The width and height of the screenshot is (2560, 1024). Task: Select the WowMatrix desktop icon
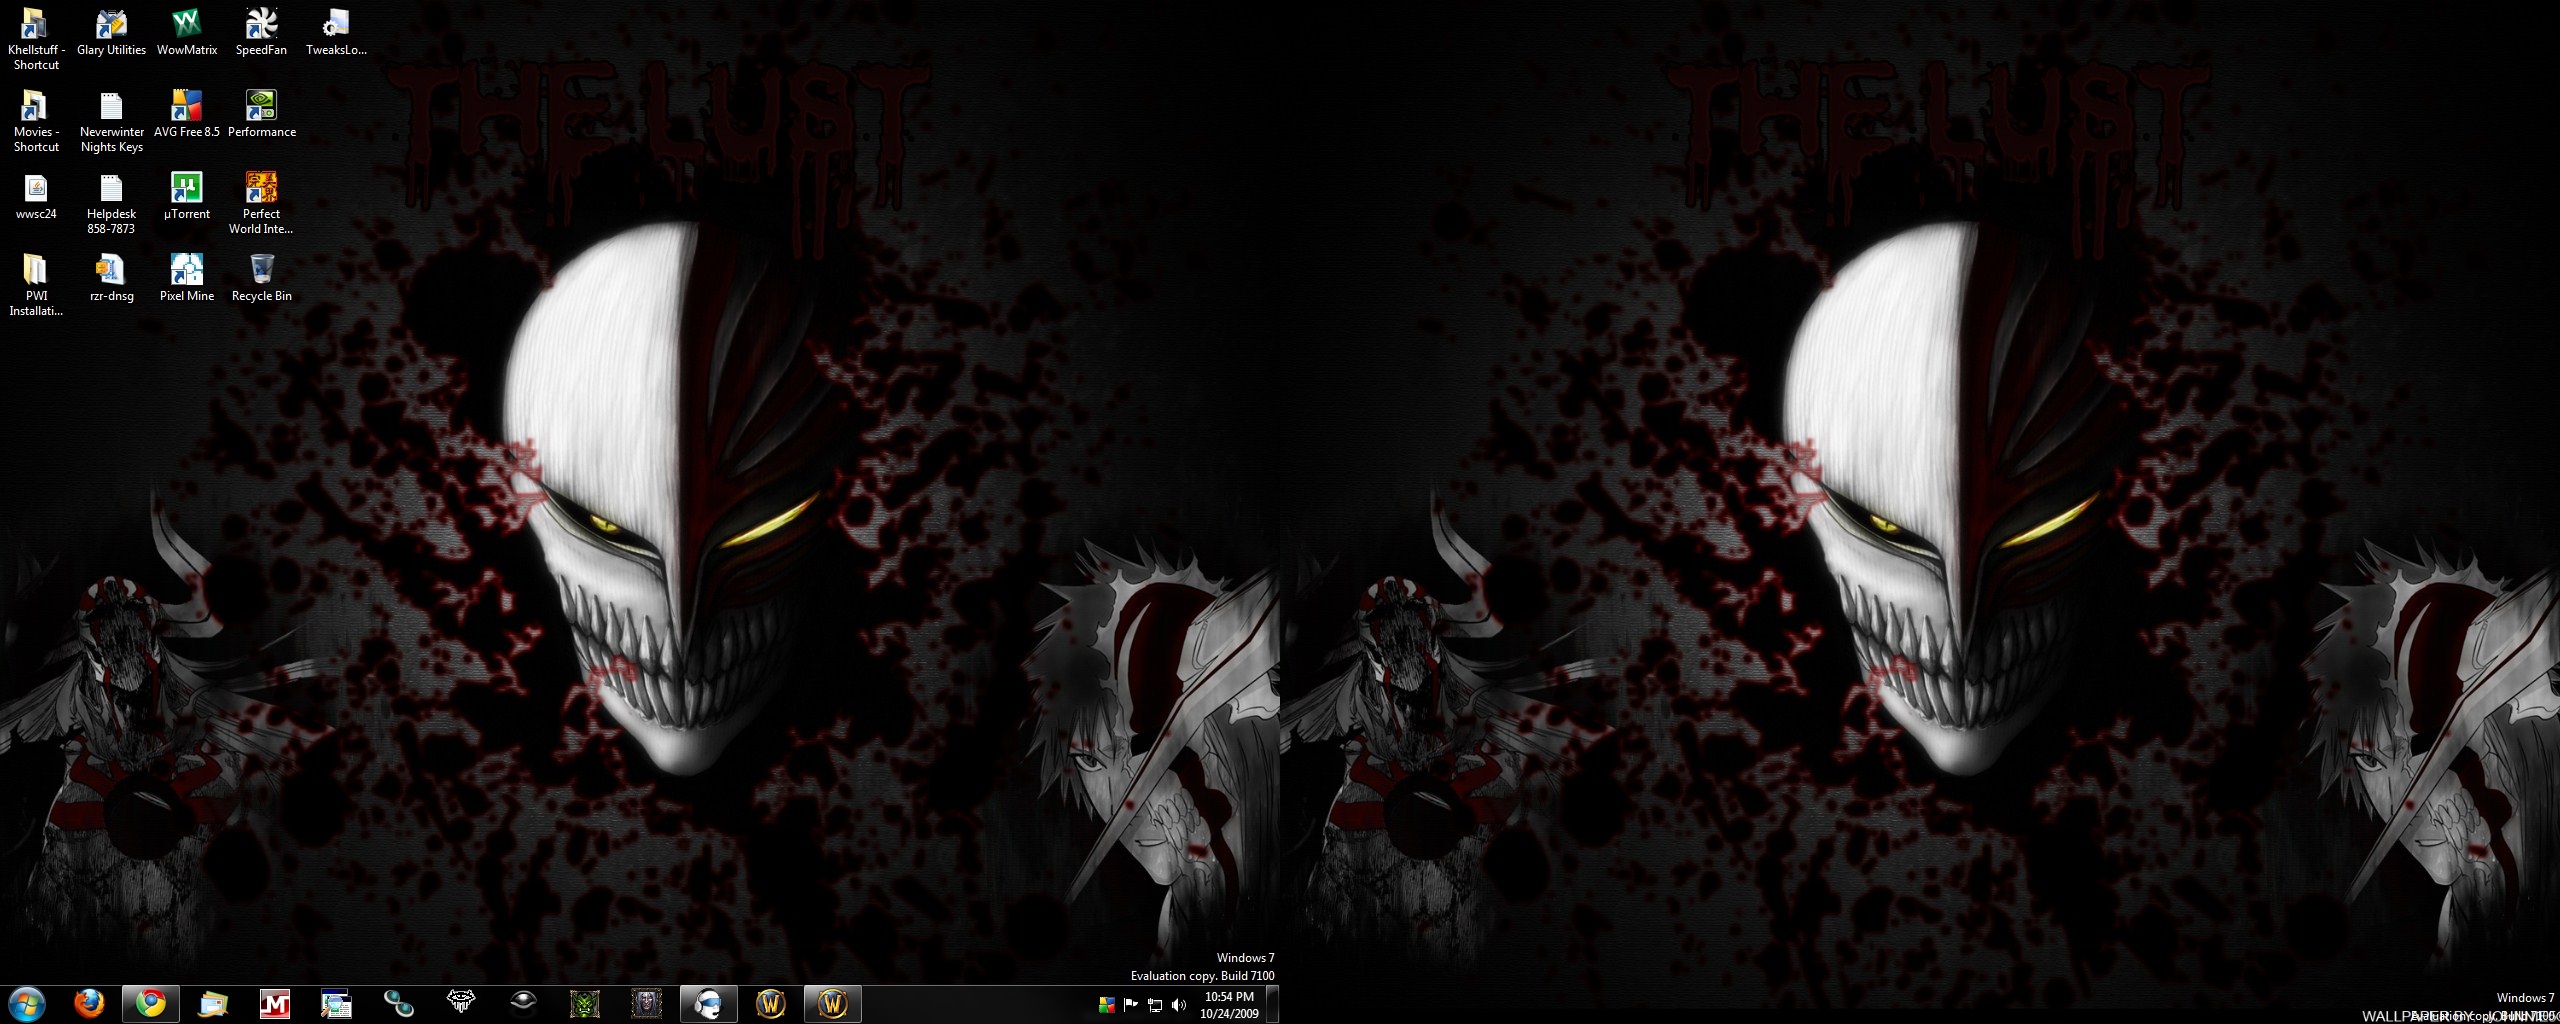[x=187, y=33]
